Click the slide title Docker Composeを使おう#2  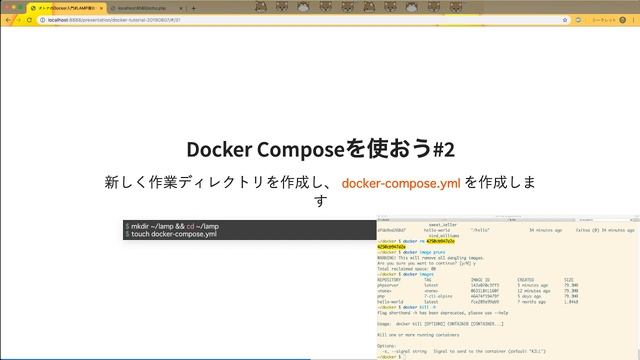coord(320,149)
